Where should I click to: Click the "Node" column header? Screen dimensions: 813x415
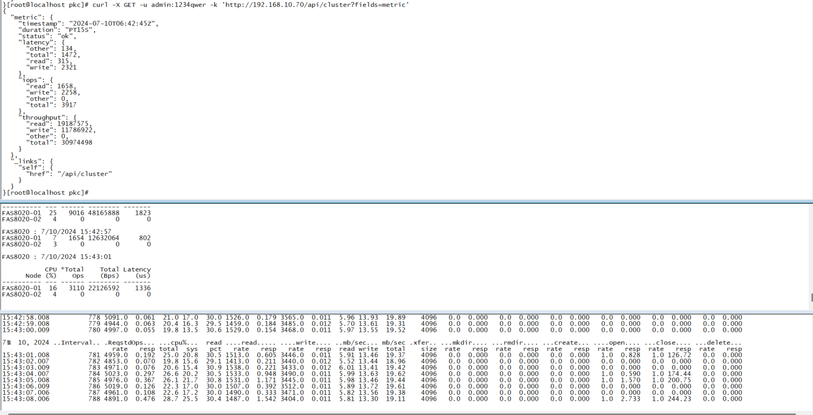pos(33,275)
